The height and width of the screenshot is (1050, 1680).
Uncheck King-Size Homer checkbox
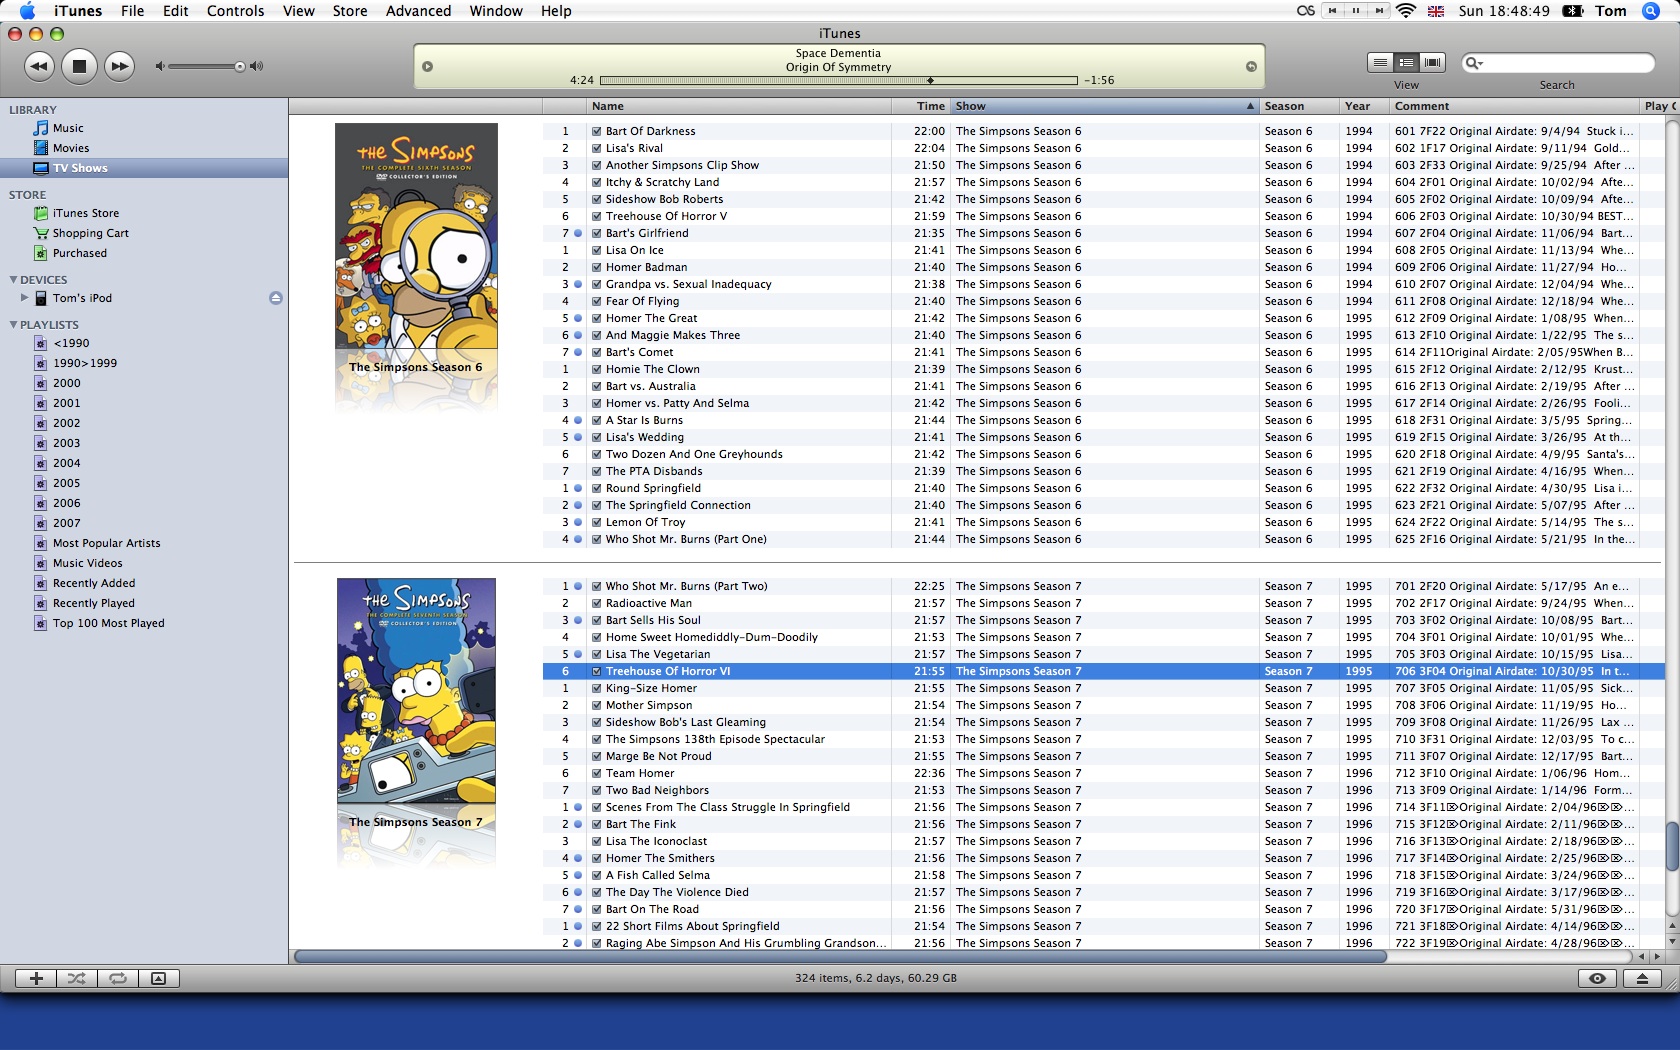tap(597, 688)
